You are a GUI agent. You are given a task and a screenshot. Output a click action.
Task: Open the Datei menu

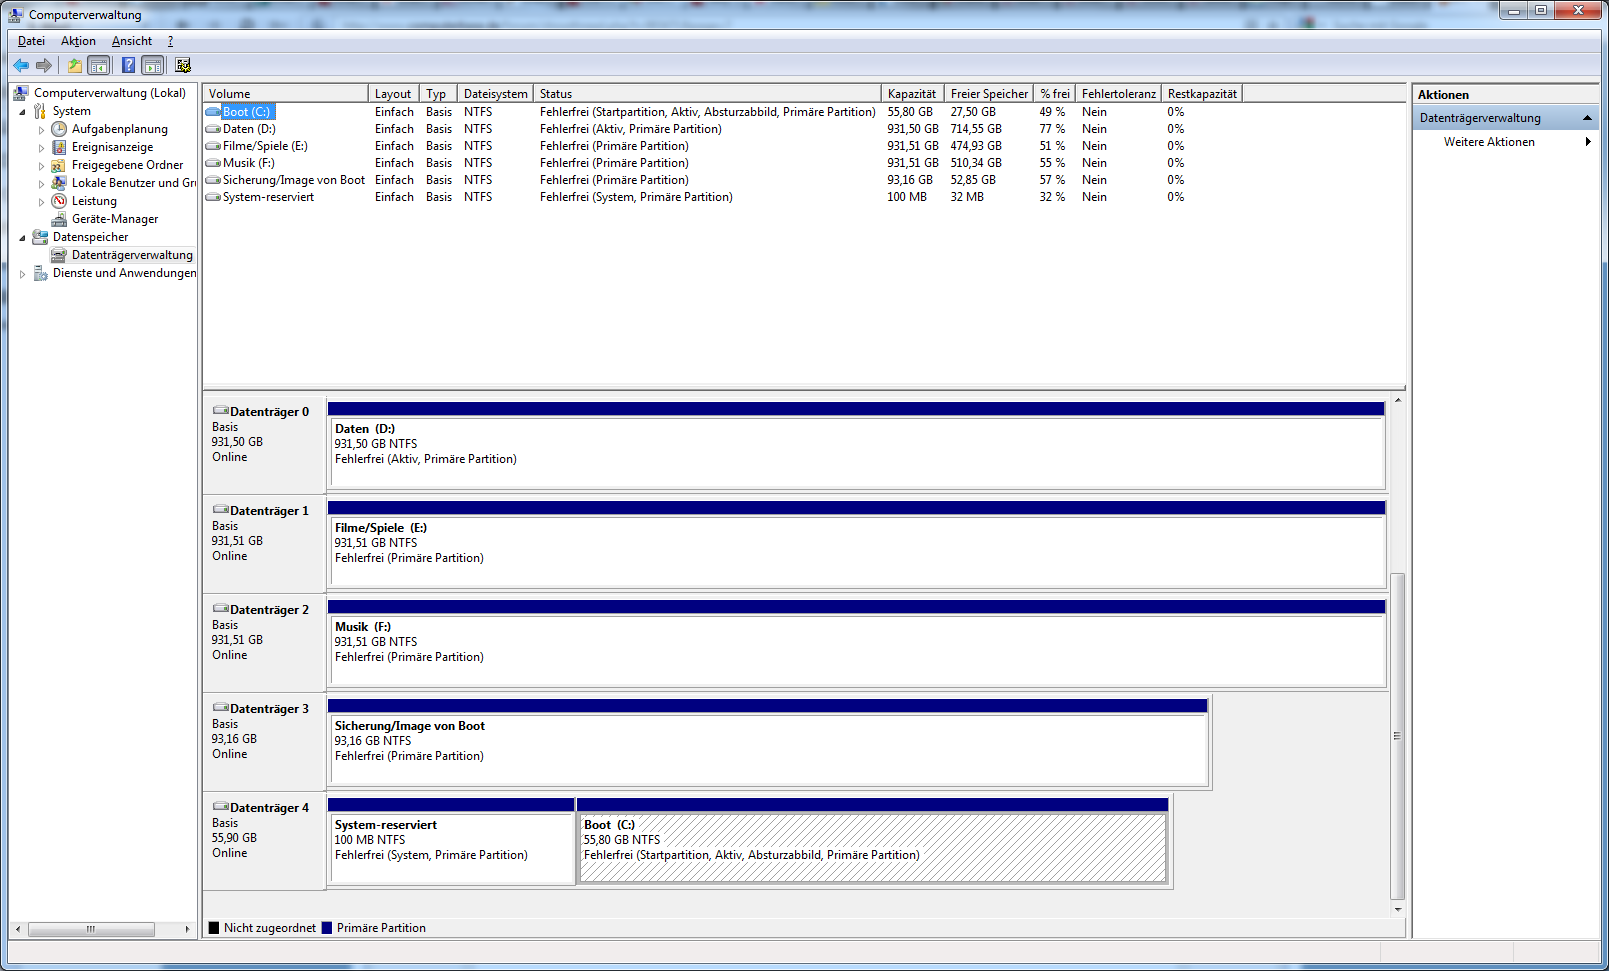[x=31, y=41]
